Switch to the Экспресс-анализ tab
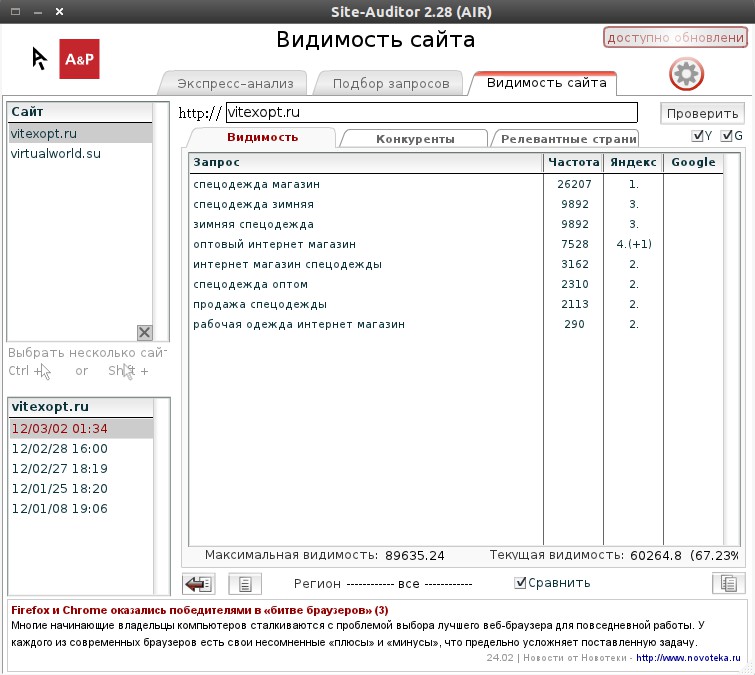 [x=235, y=83]
